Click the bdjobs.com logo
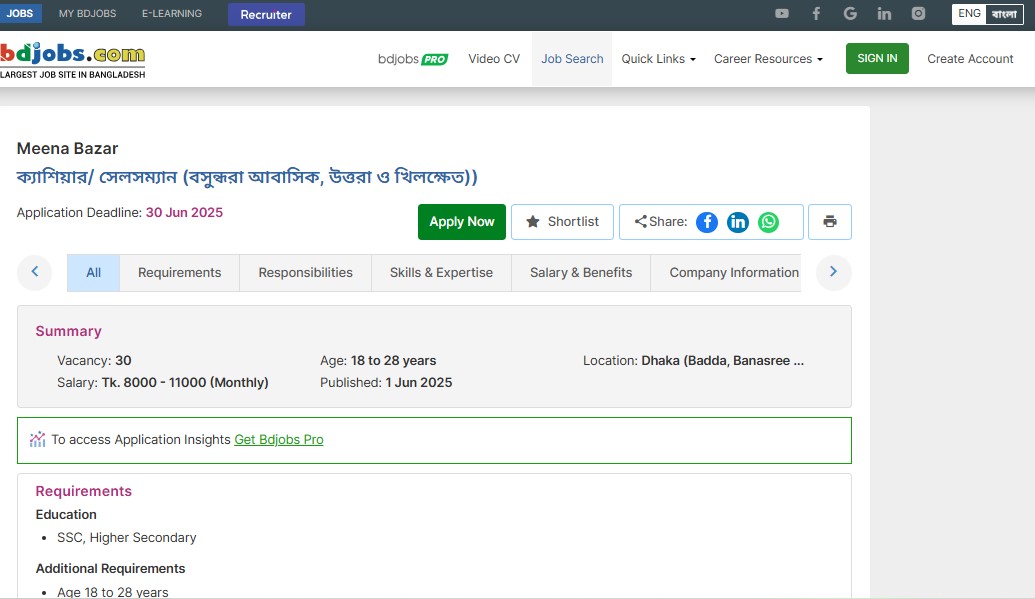The height and width of the screenshot is (599, 1035). (73, 60)
